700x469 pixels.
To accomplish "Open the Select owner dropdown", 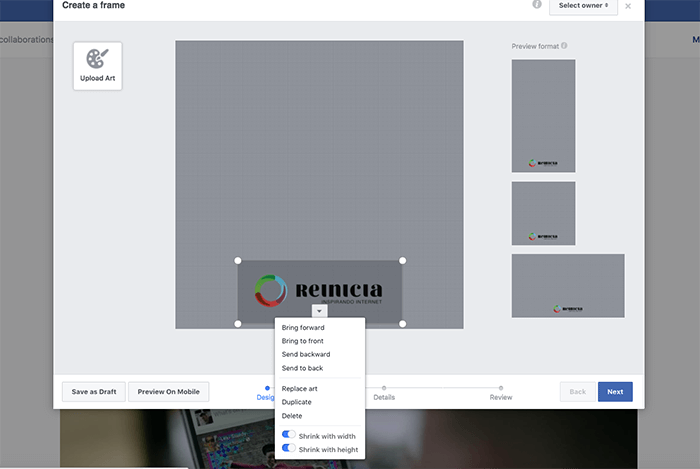I will pyautogui.click(x=583, y=6).
